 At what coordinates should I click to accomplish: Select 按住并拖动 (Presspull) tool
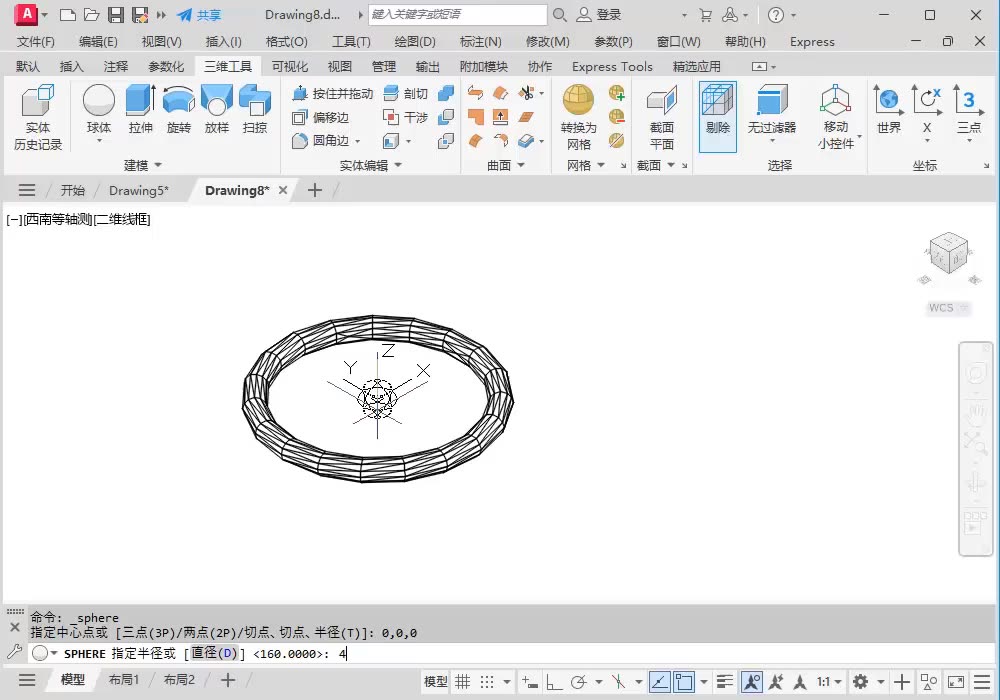click(x=332, y=93)
